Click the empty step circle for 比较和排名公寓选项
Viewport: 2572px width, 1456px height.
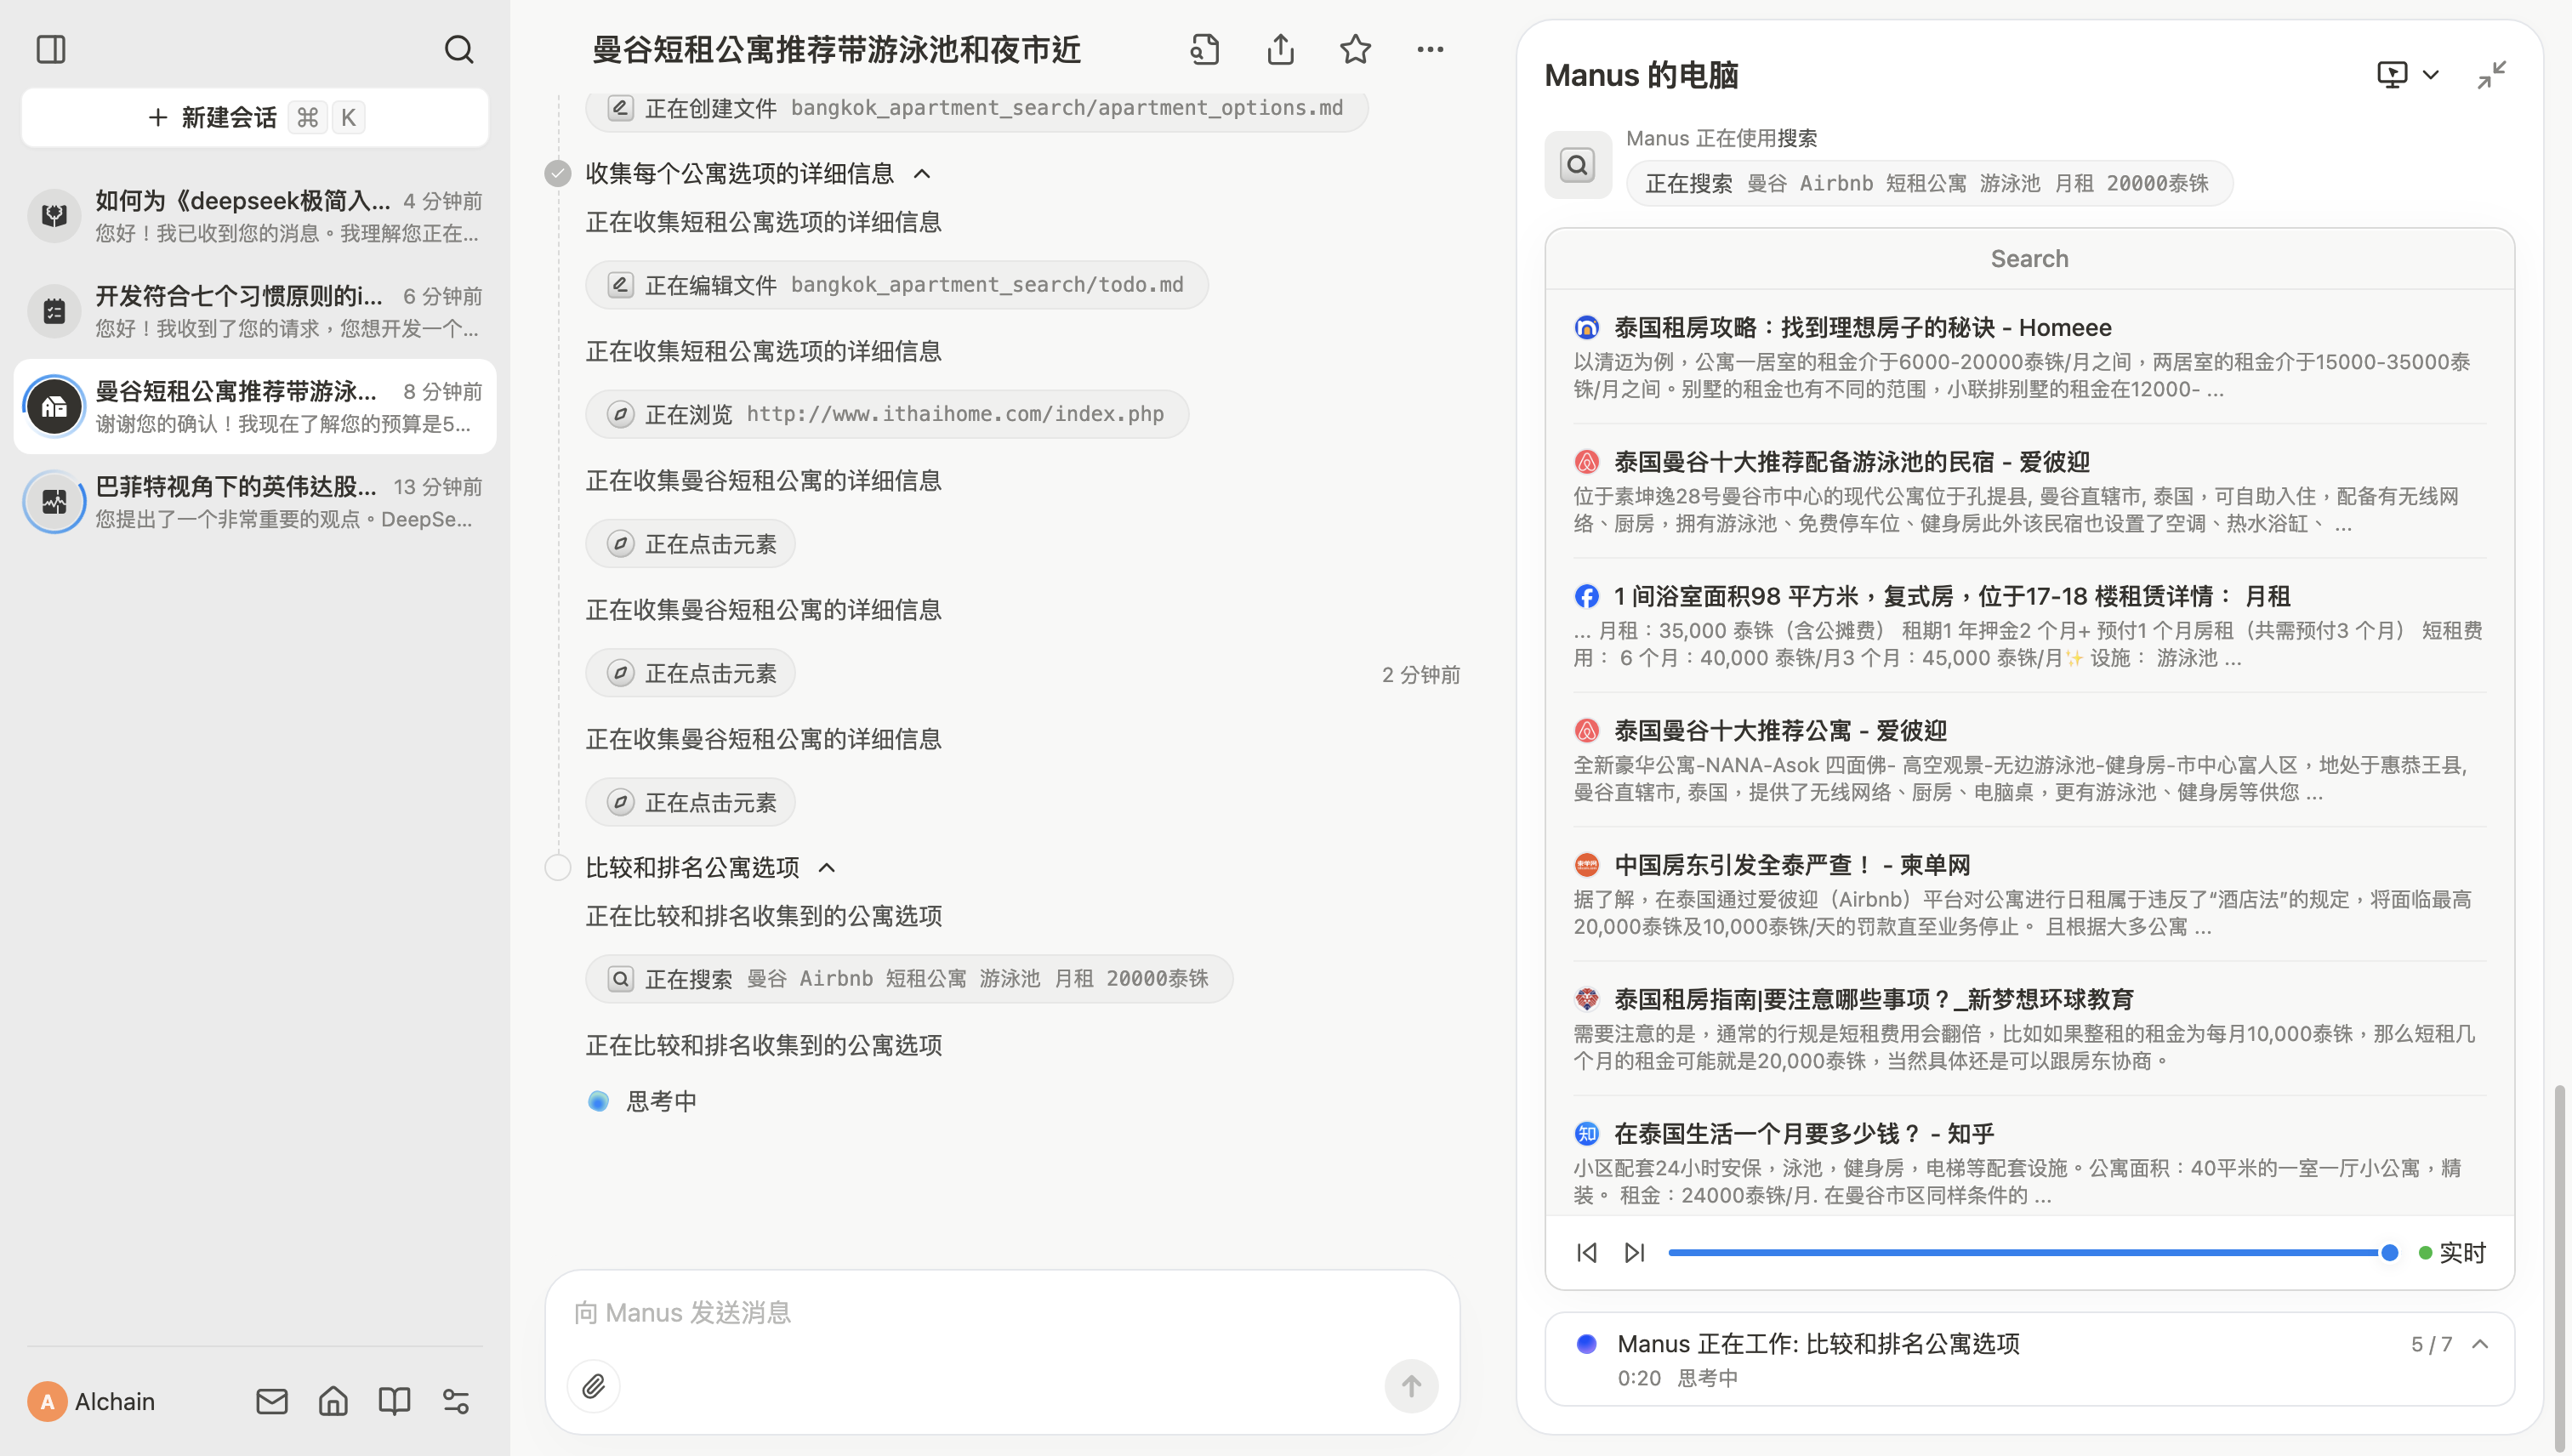(x=558, y=867)
